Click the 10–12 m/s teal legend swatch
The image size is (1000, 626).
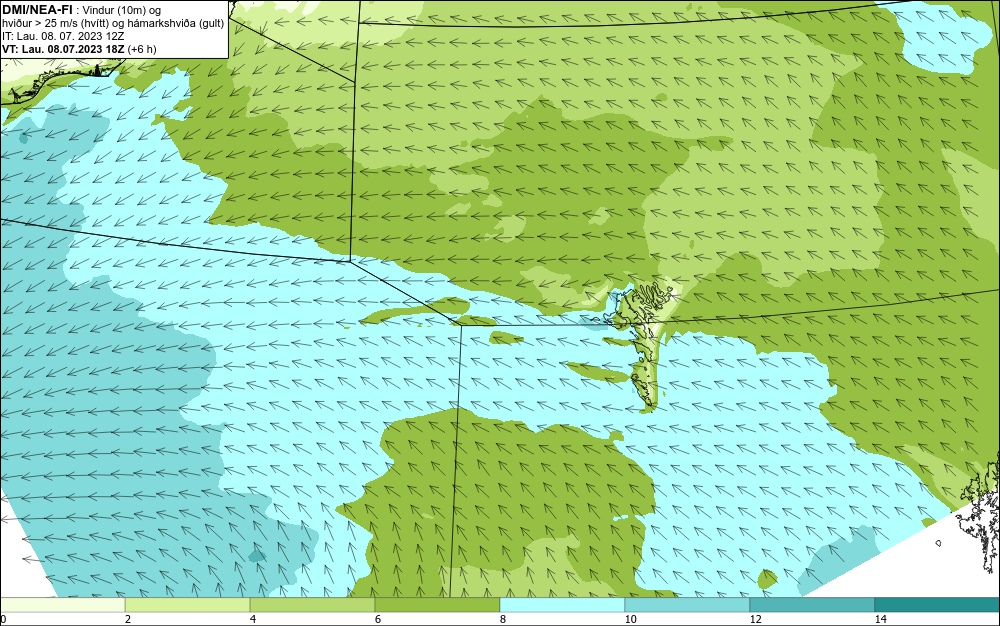(688, 605)
